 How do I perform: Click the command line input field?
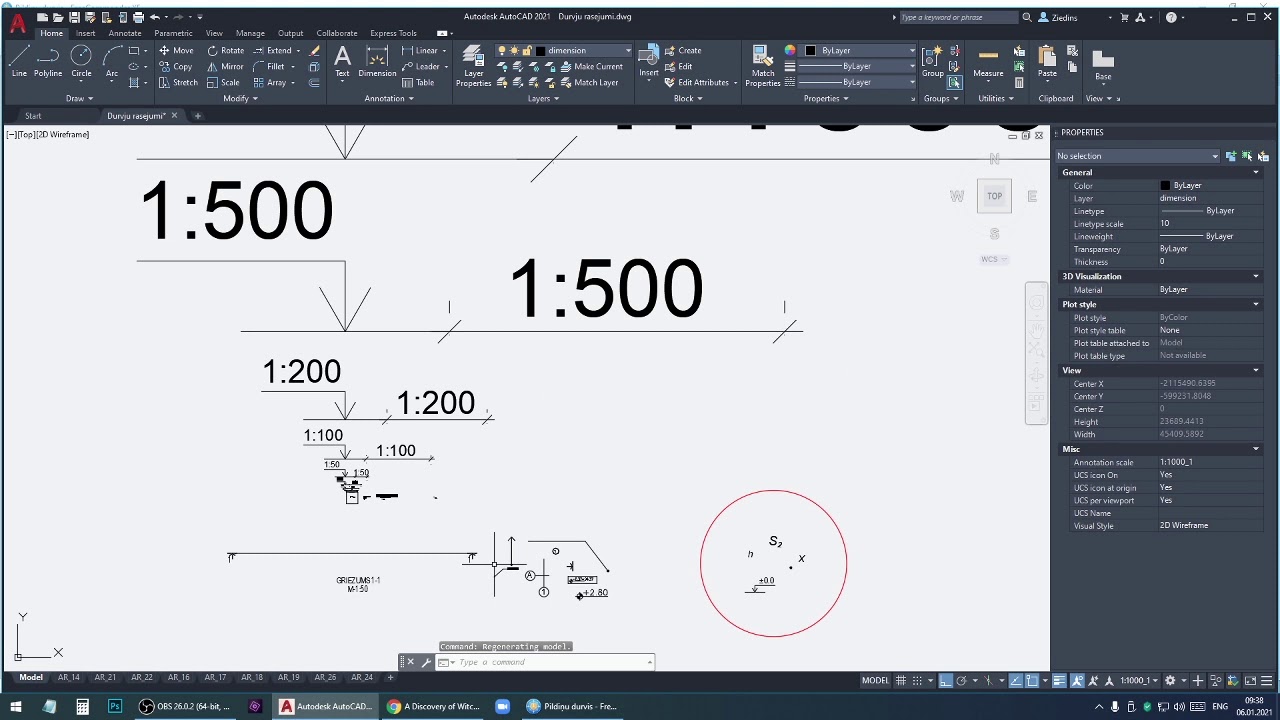click(x=549, y=662)
